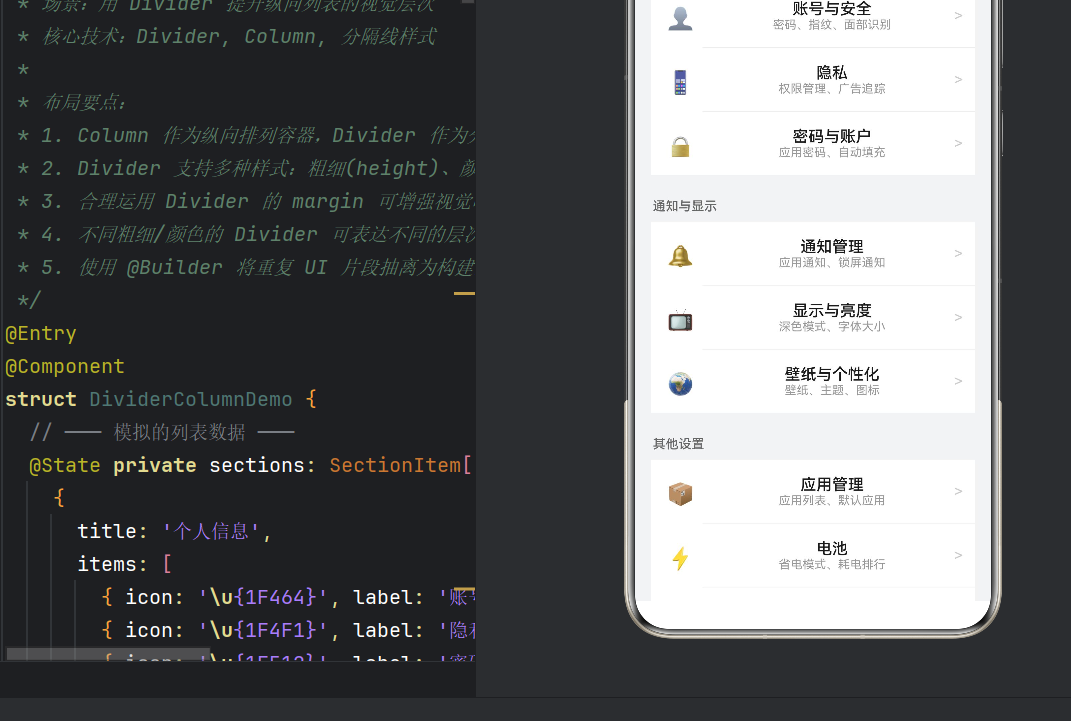Click the package icon for 应用管理
The height and width of the screenshot is (721, 1071).
point(680,494)
